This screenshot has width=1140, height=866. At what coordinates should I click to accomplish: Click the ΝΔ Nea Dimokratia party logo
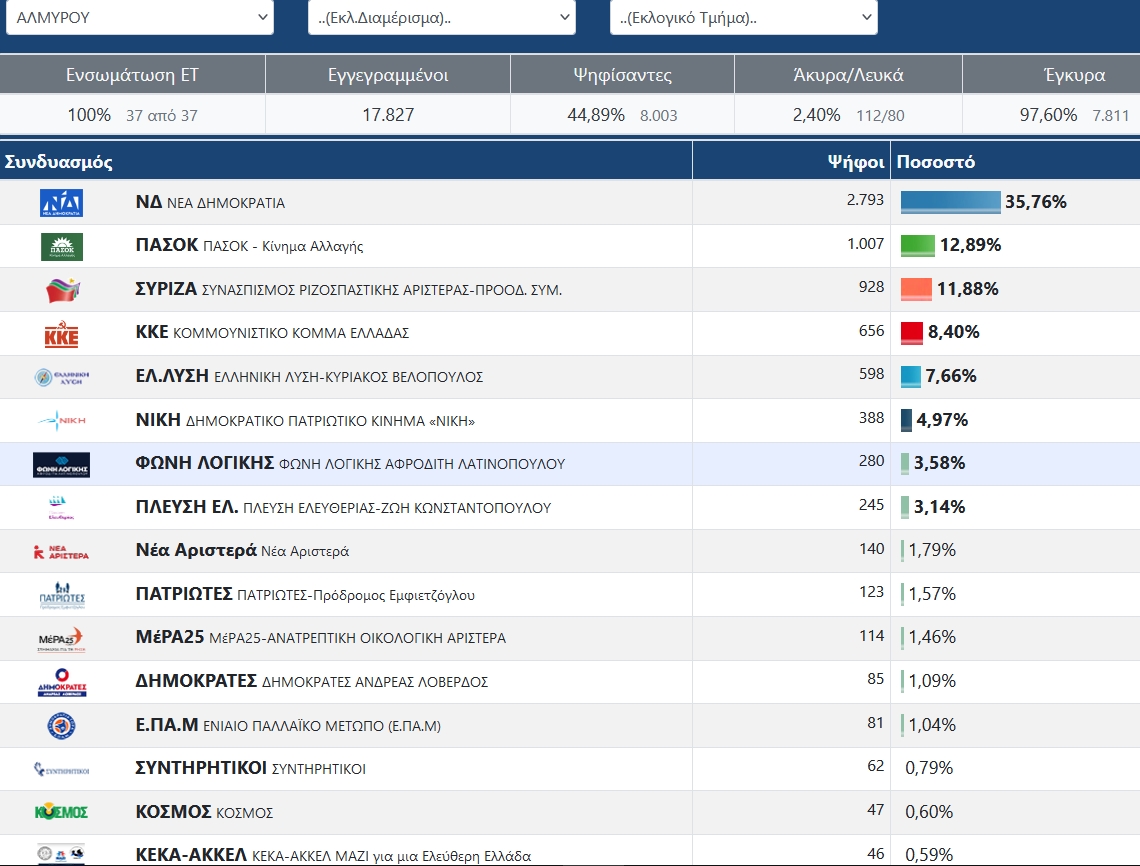61,203
